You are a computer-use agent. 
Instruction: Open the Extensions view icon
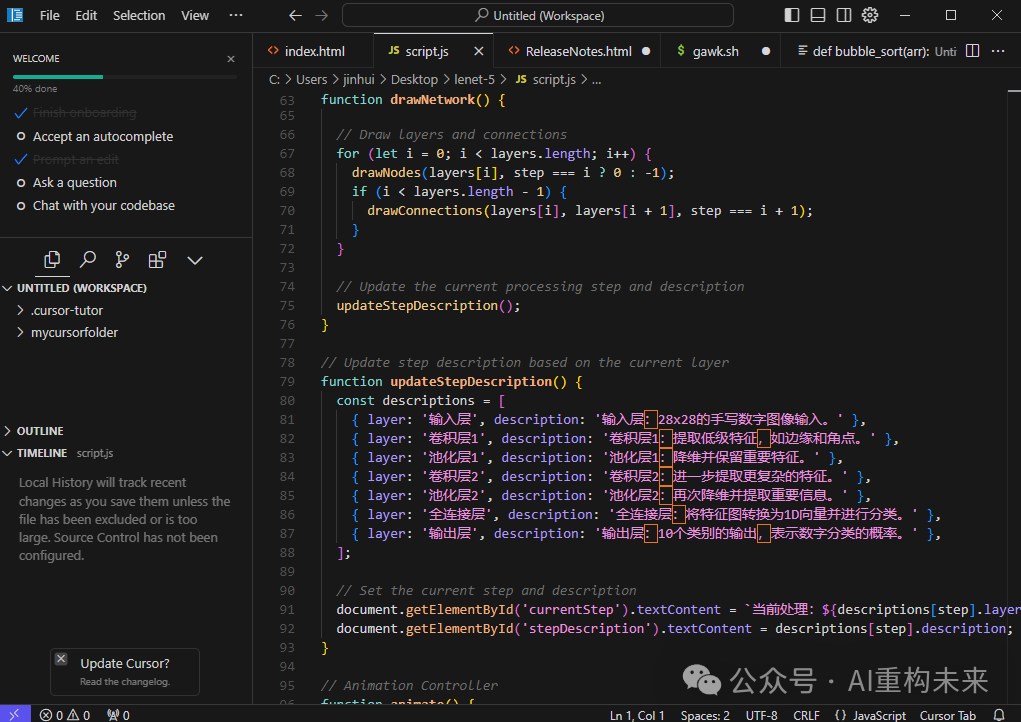(x=158, y=260)
